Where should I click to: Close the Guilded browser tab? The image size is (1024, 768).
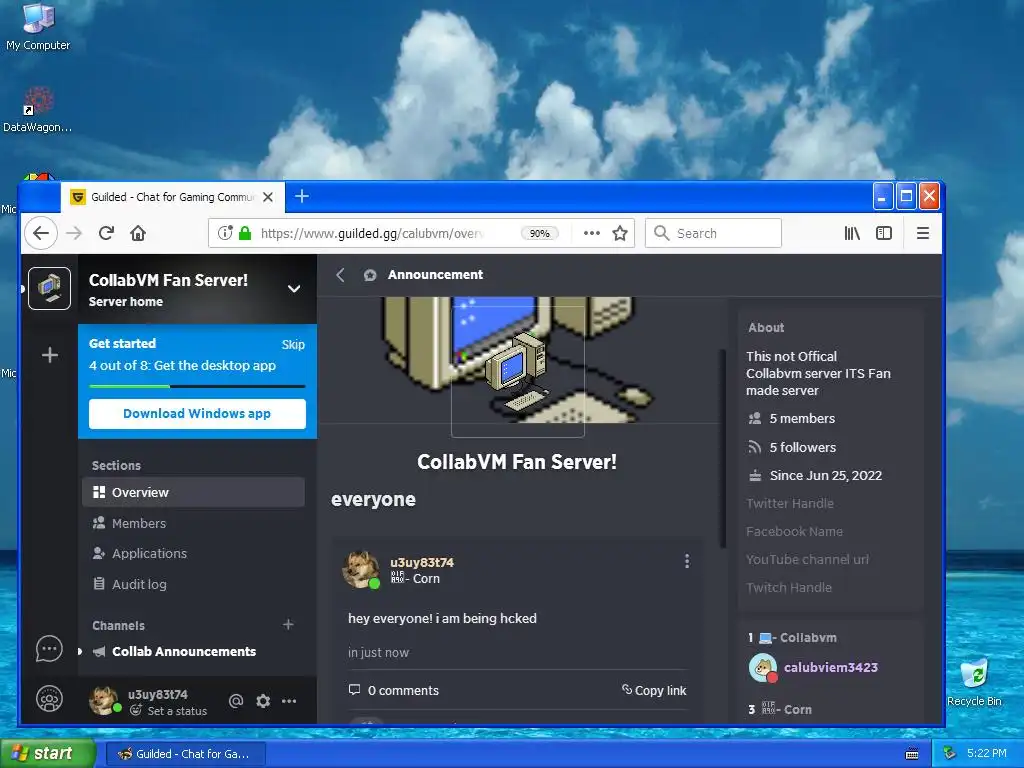point(268,197)
